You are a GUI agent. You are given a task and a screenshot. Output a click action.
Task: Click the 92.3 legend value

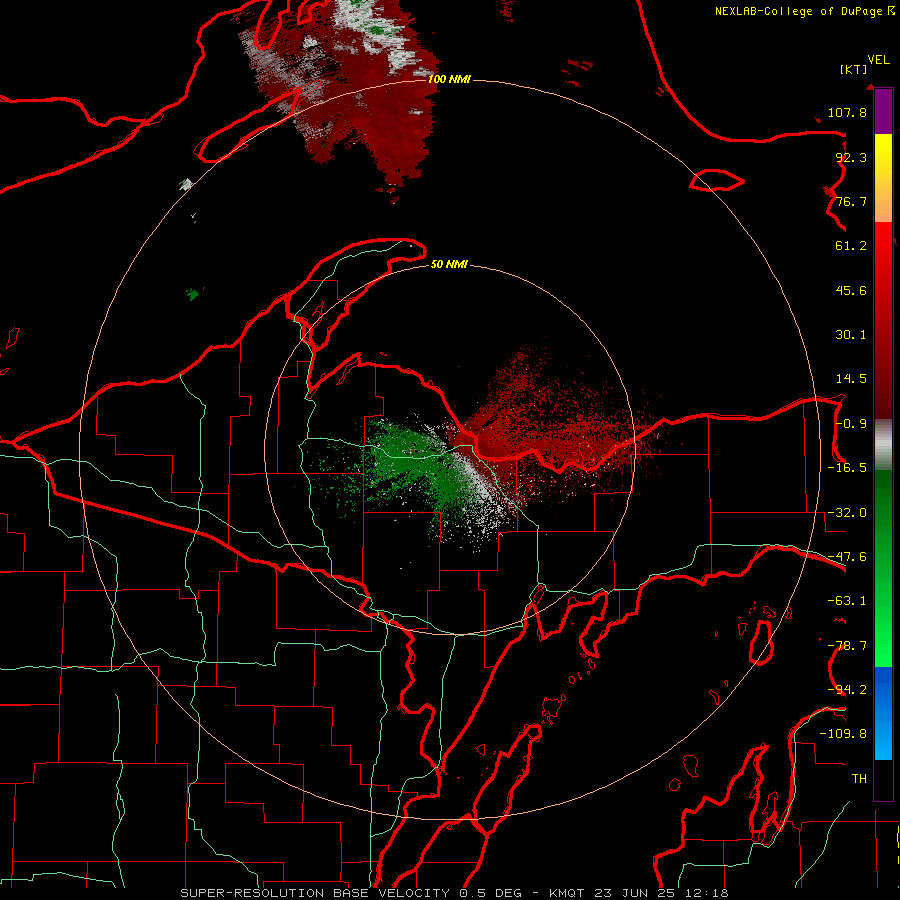(x=851, y=157)
